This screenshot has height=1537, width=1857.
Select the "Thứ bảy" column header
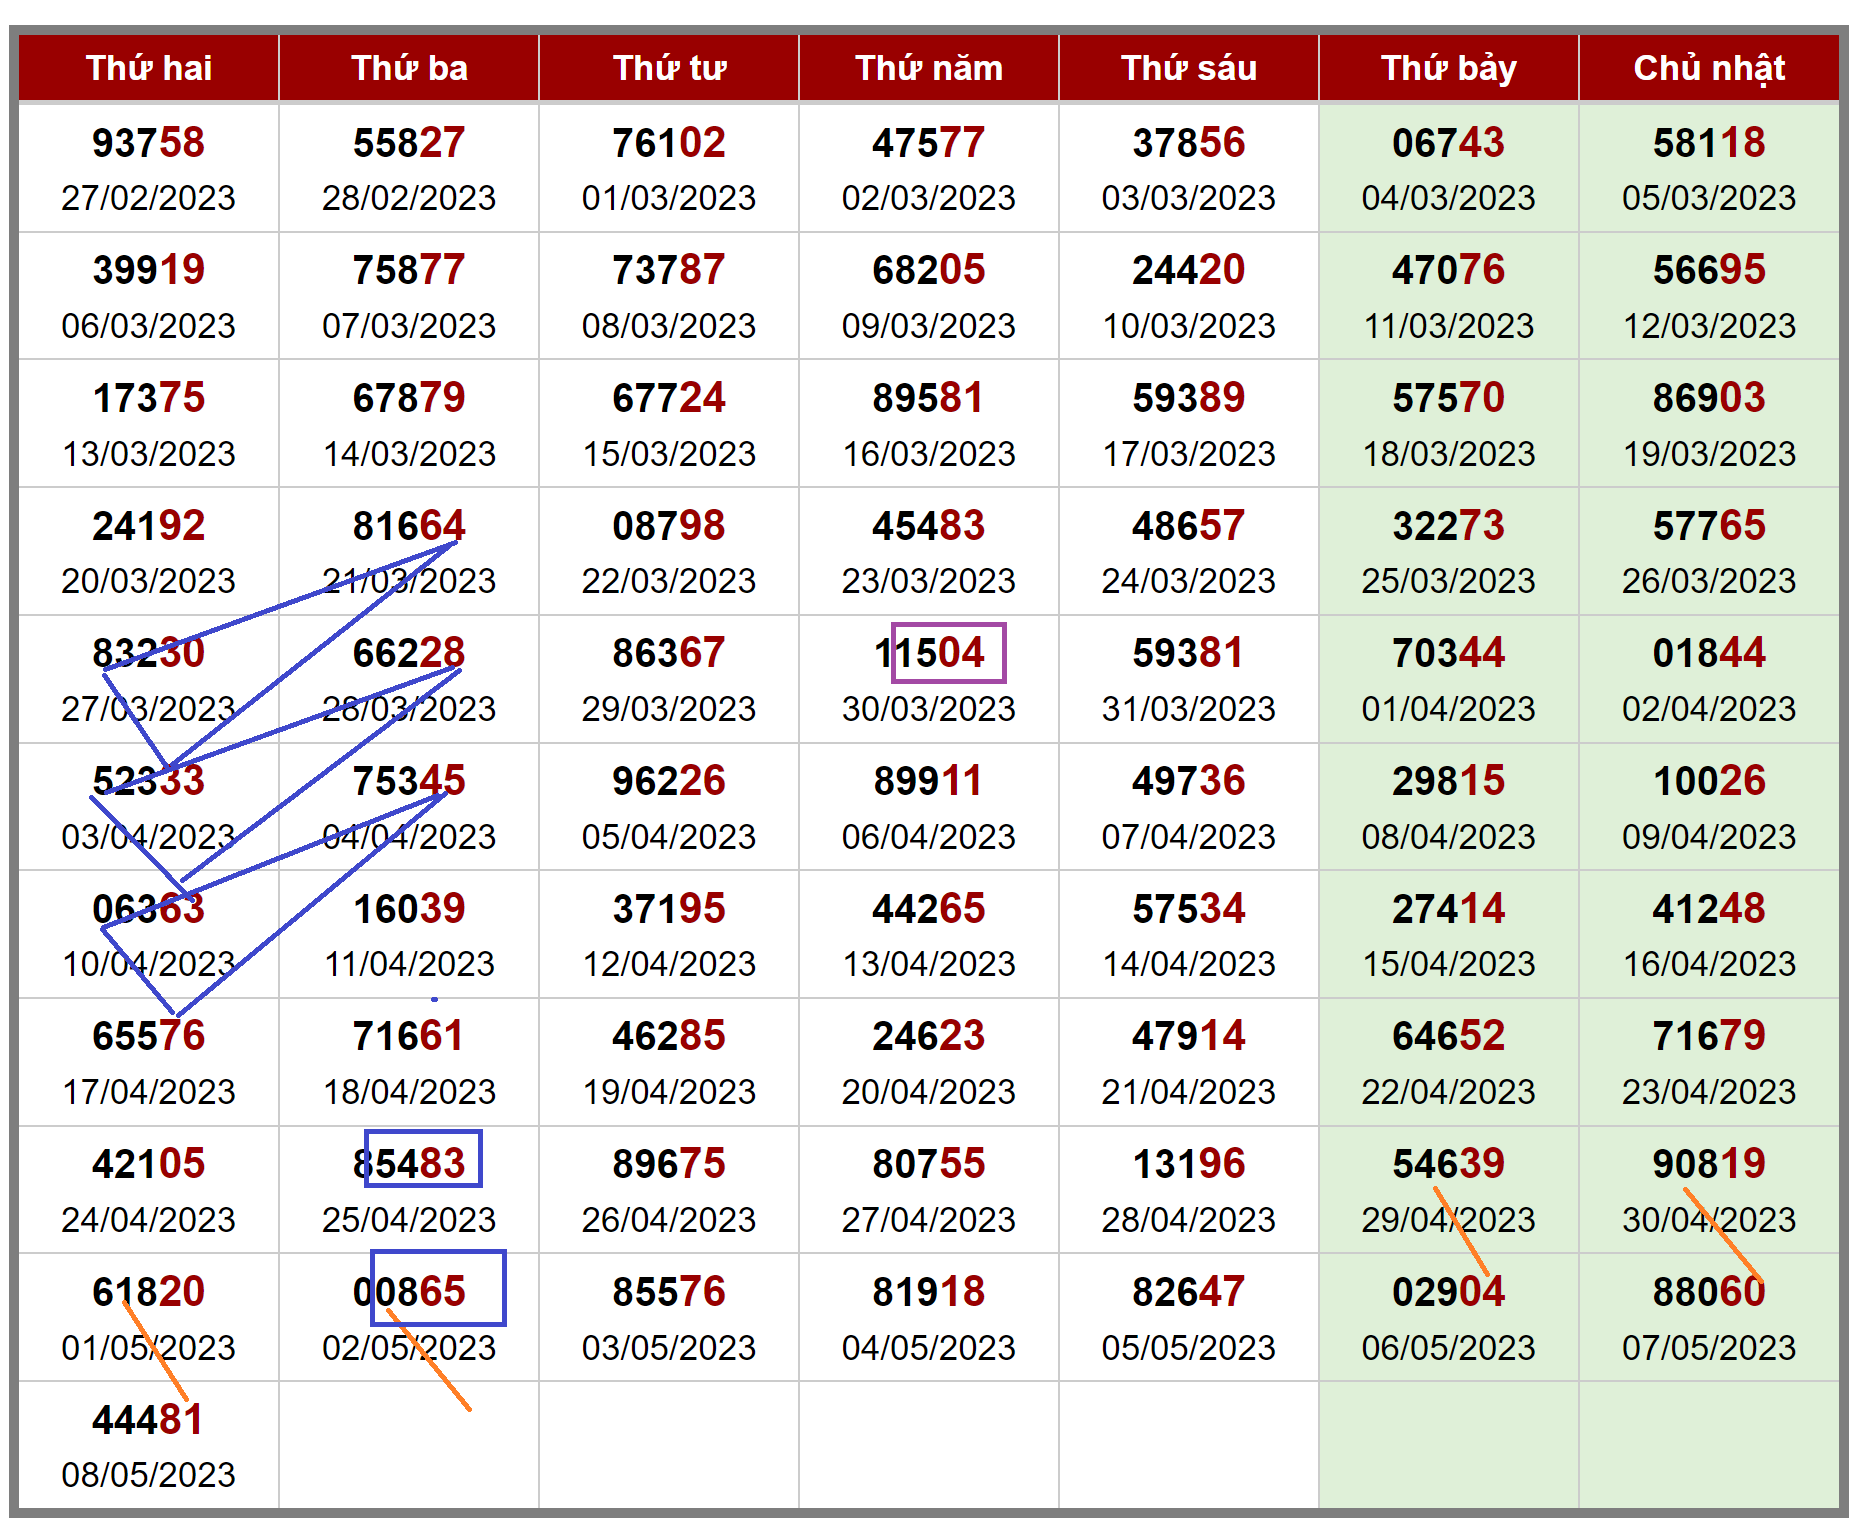pyautogui.click(x=1448, y=68)
